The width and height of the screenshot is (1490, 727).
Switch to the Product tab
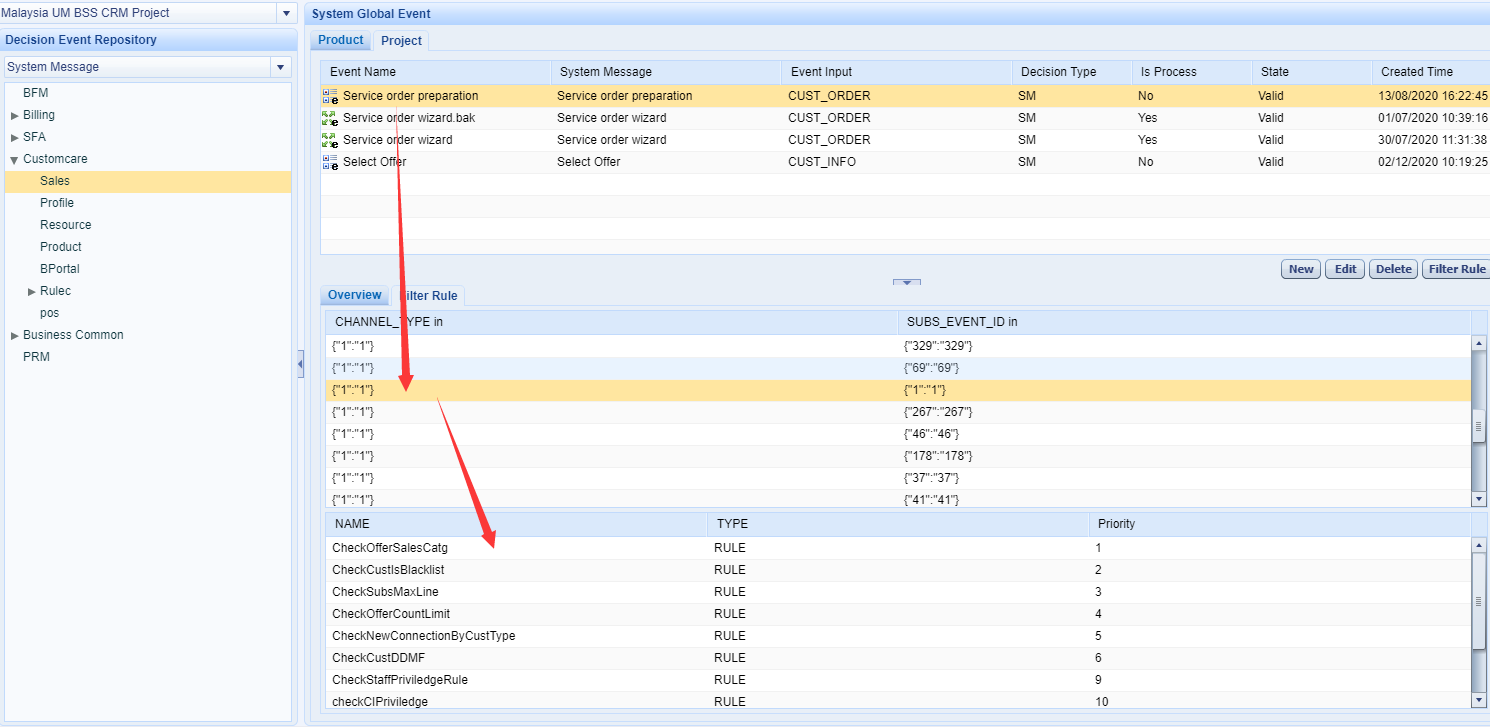[341, 40]
